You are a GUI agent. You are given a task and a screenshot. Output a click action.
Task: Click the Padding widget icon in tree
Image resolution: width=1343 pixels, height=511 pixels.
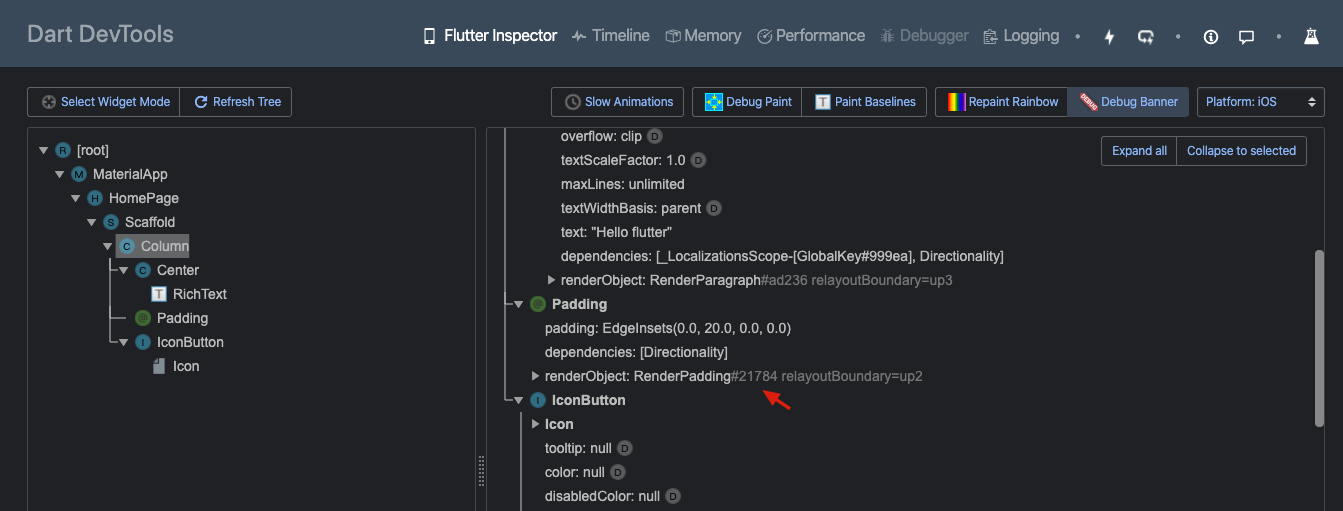click(x=143, y=318)
